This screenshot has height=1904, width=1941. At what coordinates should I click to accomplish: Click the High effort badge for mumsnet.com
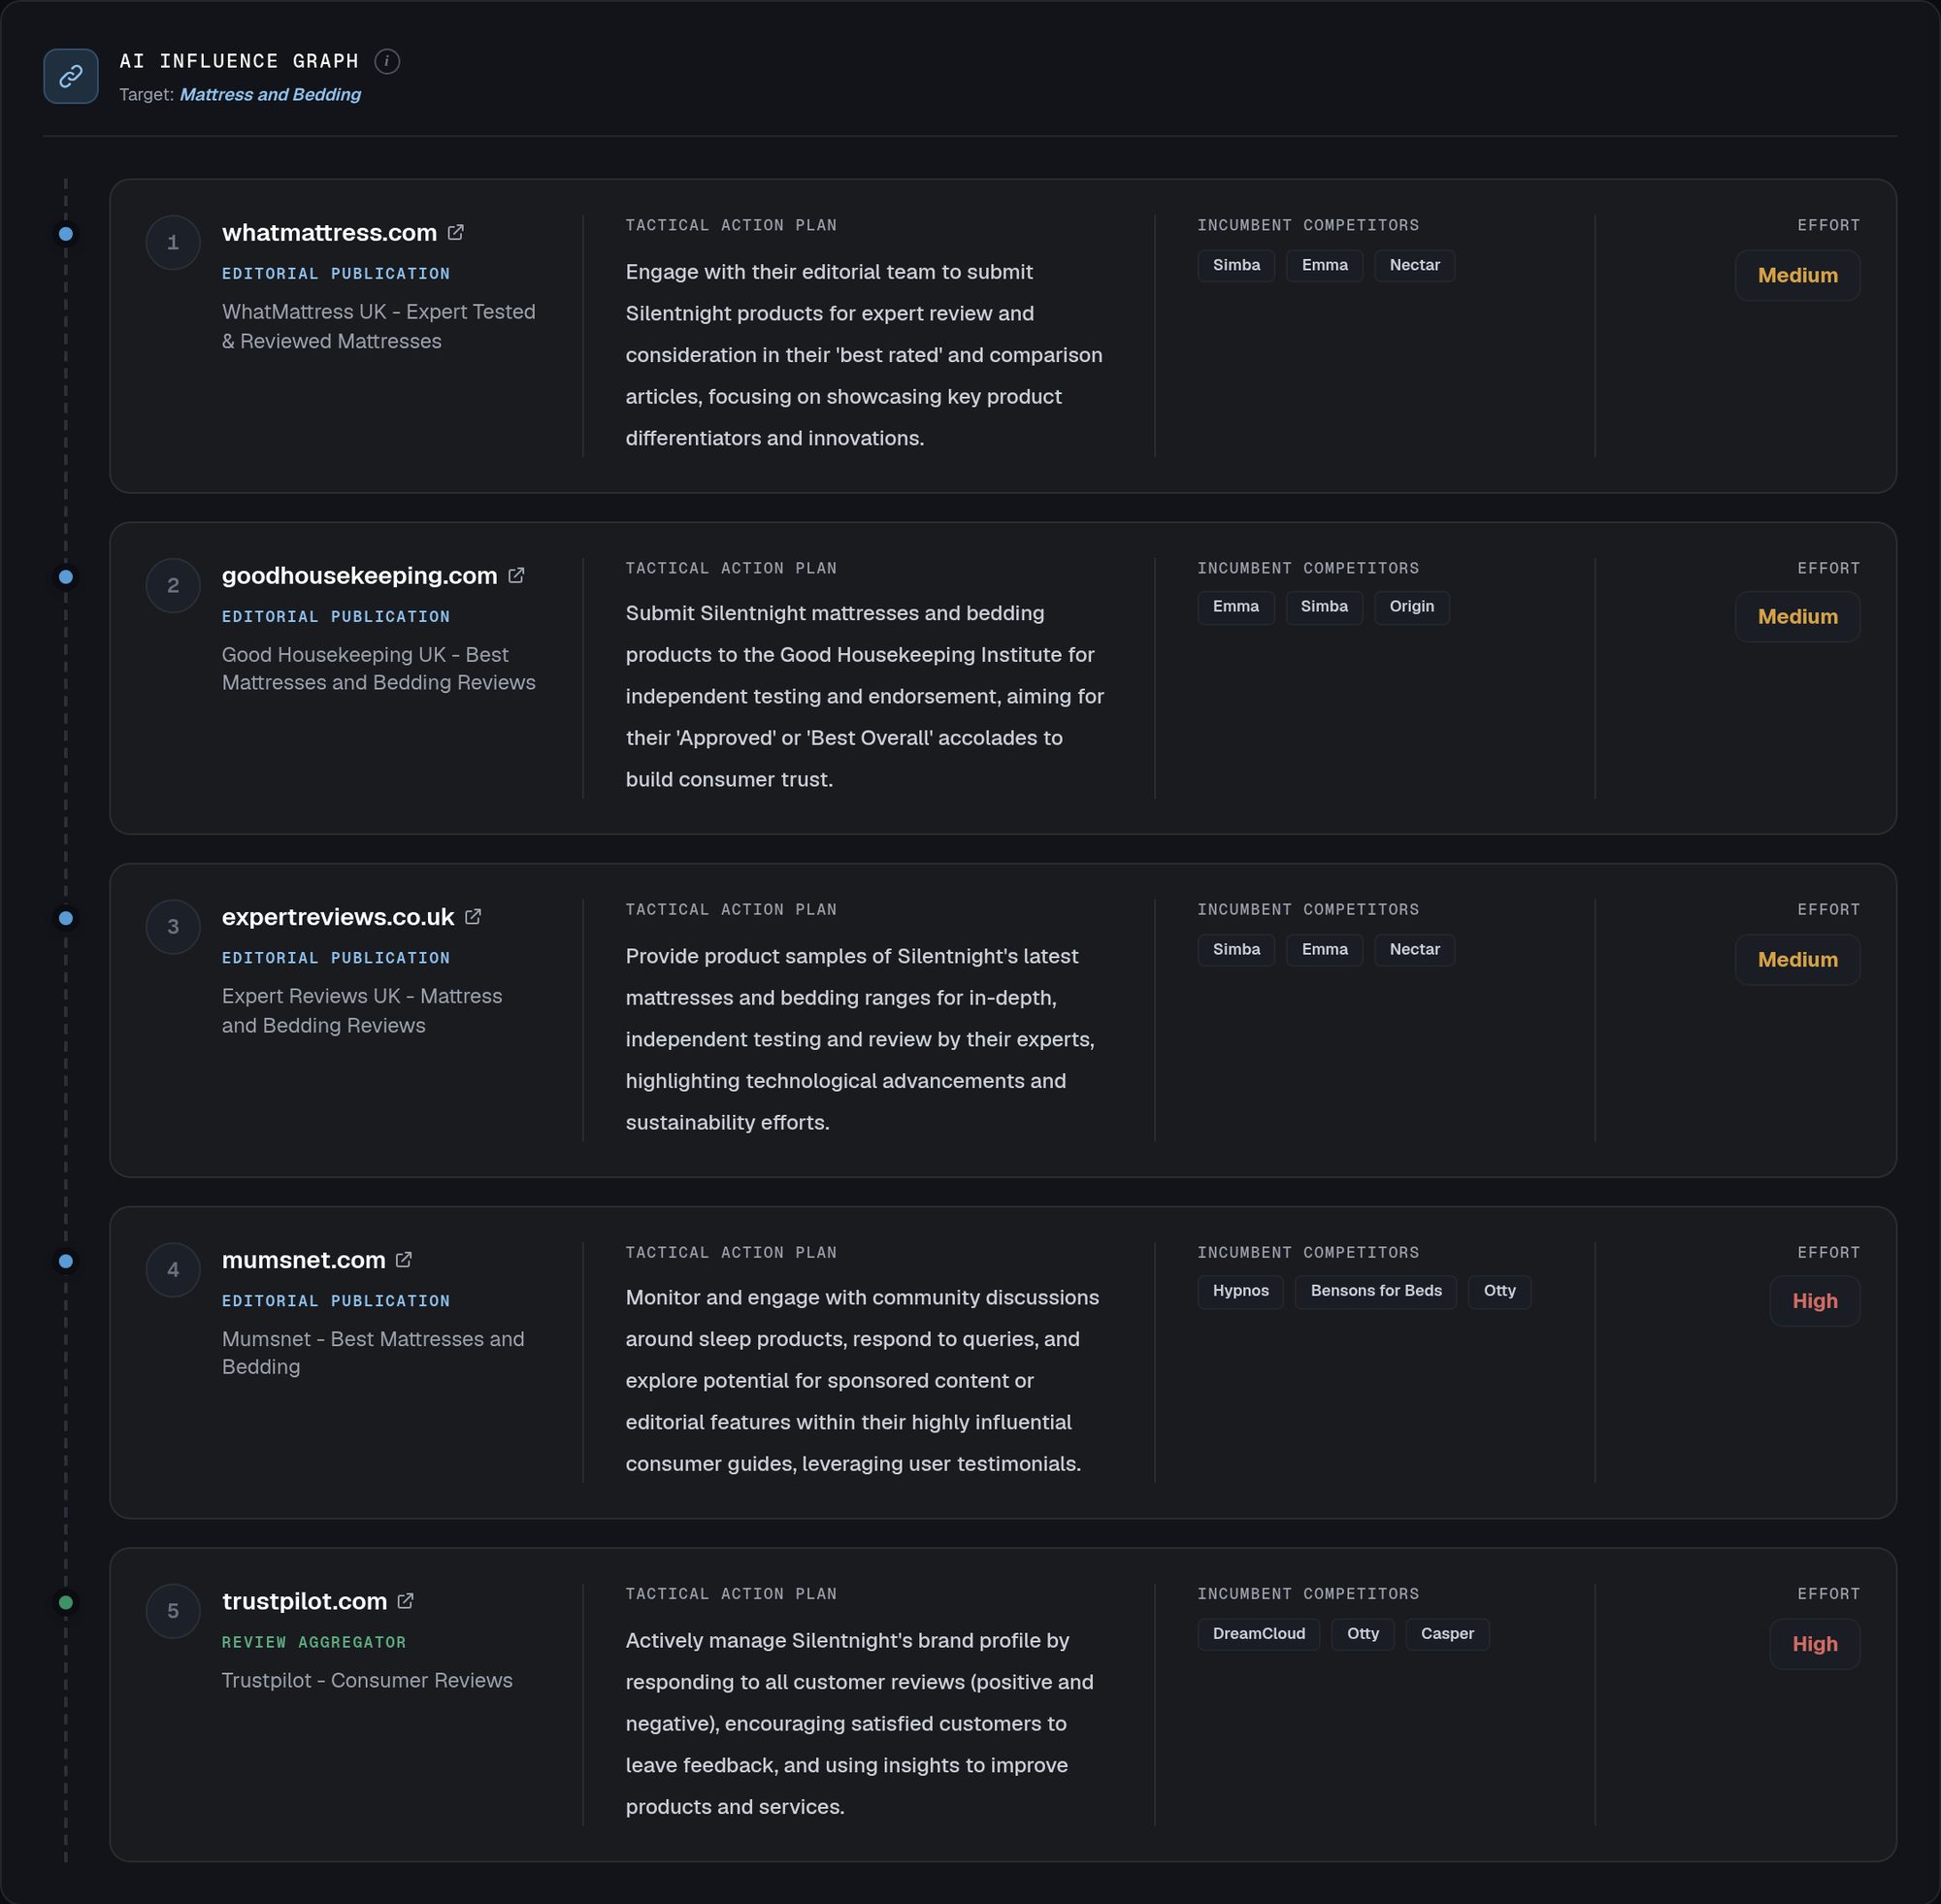[1814, 1301]
